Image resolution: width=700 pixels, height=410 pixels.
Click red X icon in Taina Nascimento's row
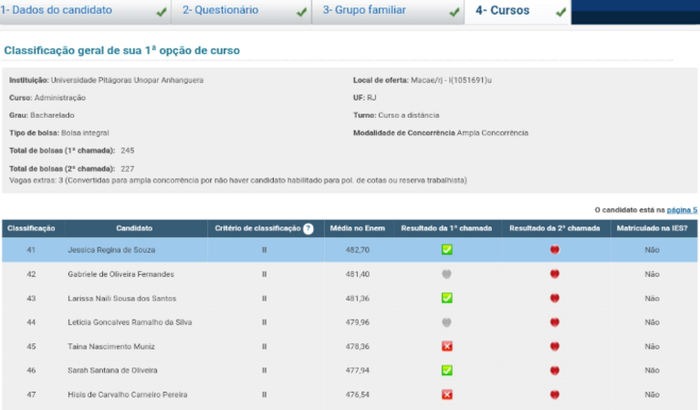447,346
